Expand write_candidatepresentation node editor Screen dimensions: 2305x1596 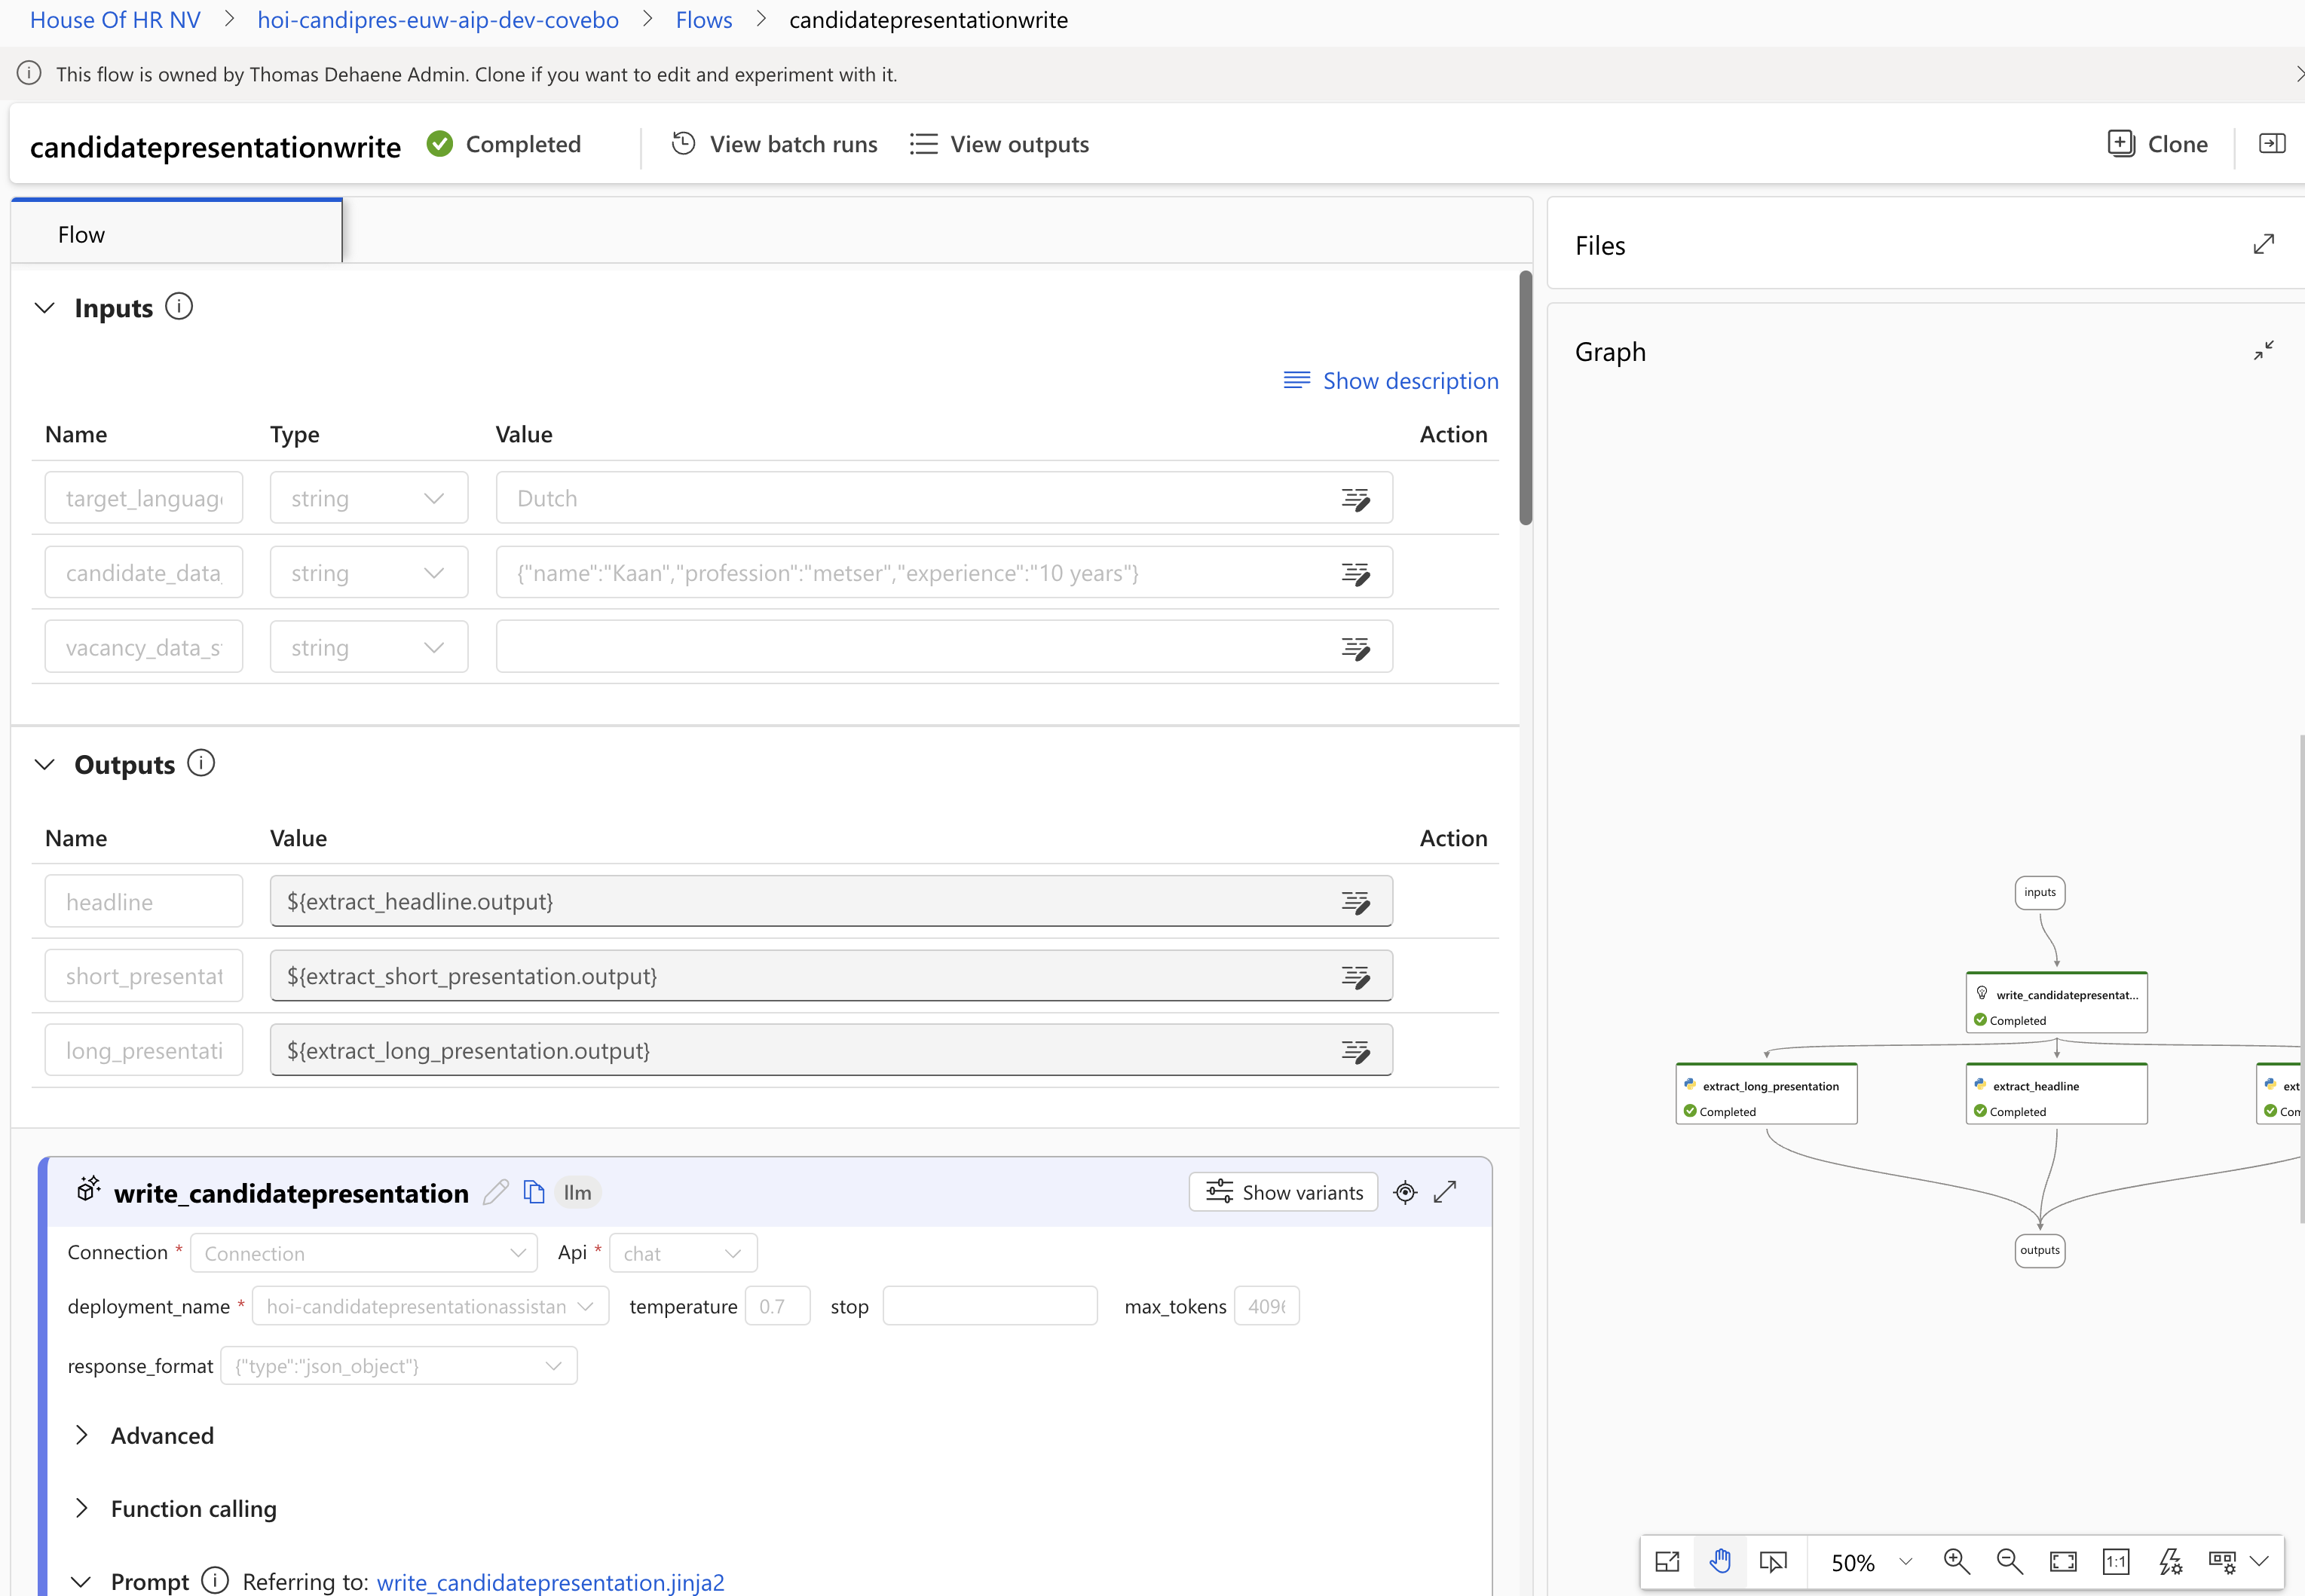(1445, 1192)
